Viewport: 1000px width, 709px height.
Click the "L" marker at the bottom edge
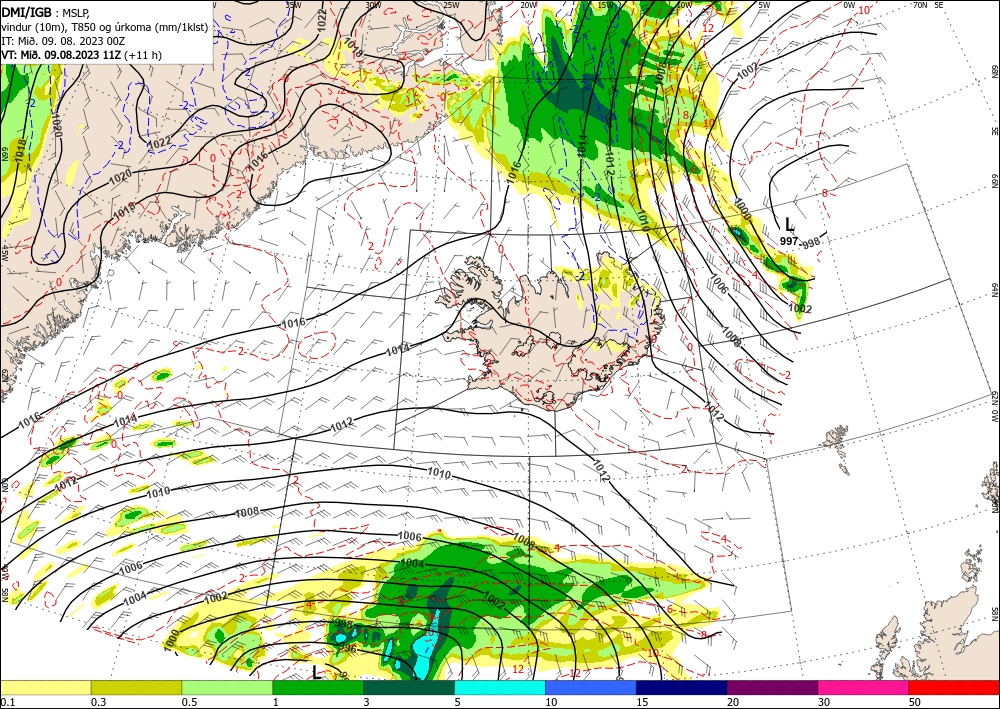(316, 672)
